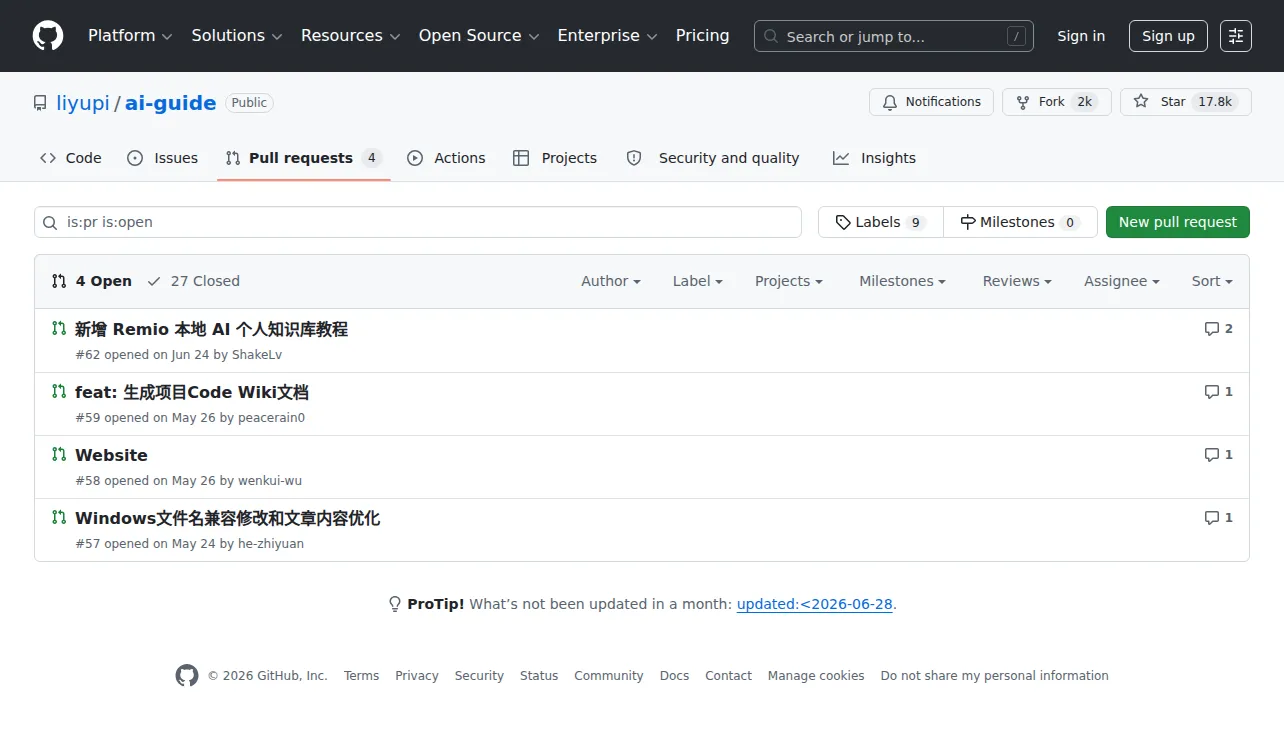Screen dimensions: 1284x729
Task: Expand the Resources menu
Action: pyautogui.click(x=351, y=36)
